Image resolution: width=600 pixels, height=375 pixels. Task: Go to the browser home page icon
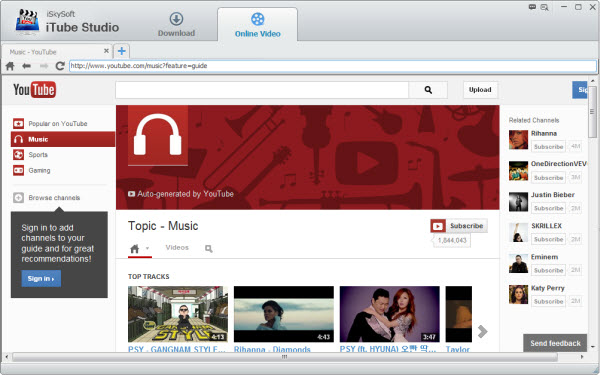pos(10,66)
